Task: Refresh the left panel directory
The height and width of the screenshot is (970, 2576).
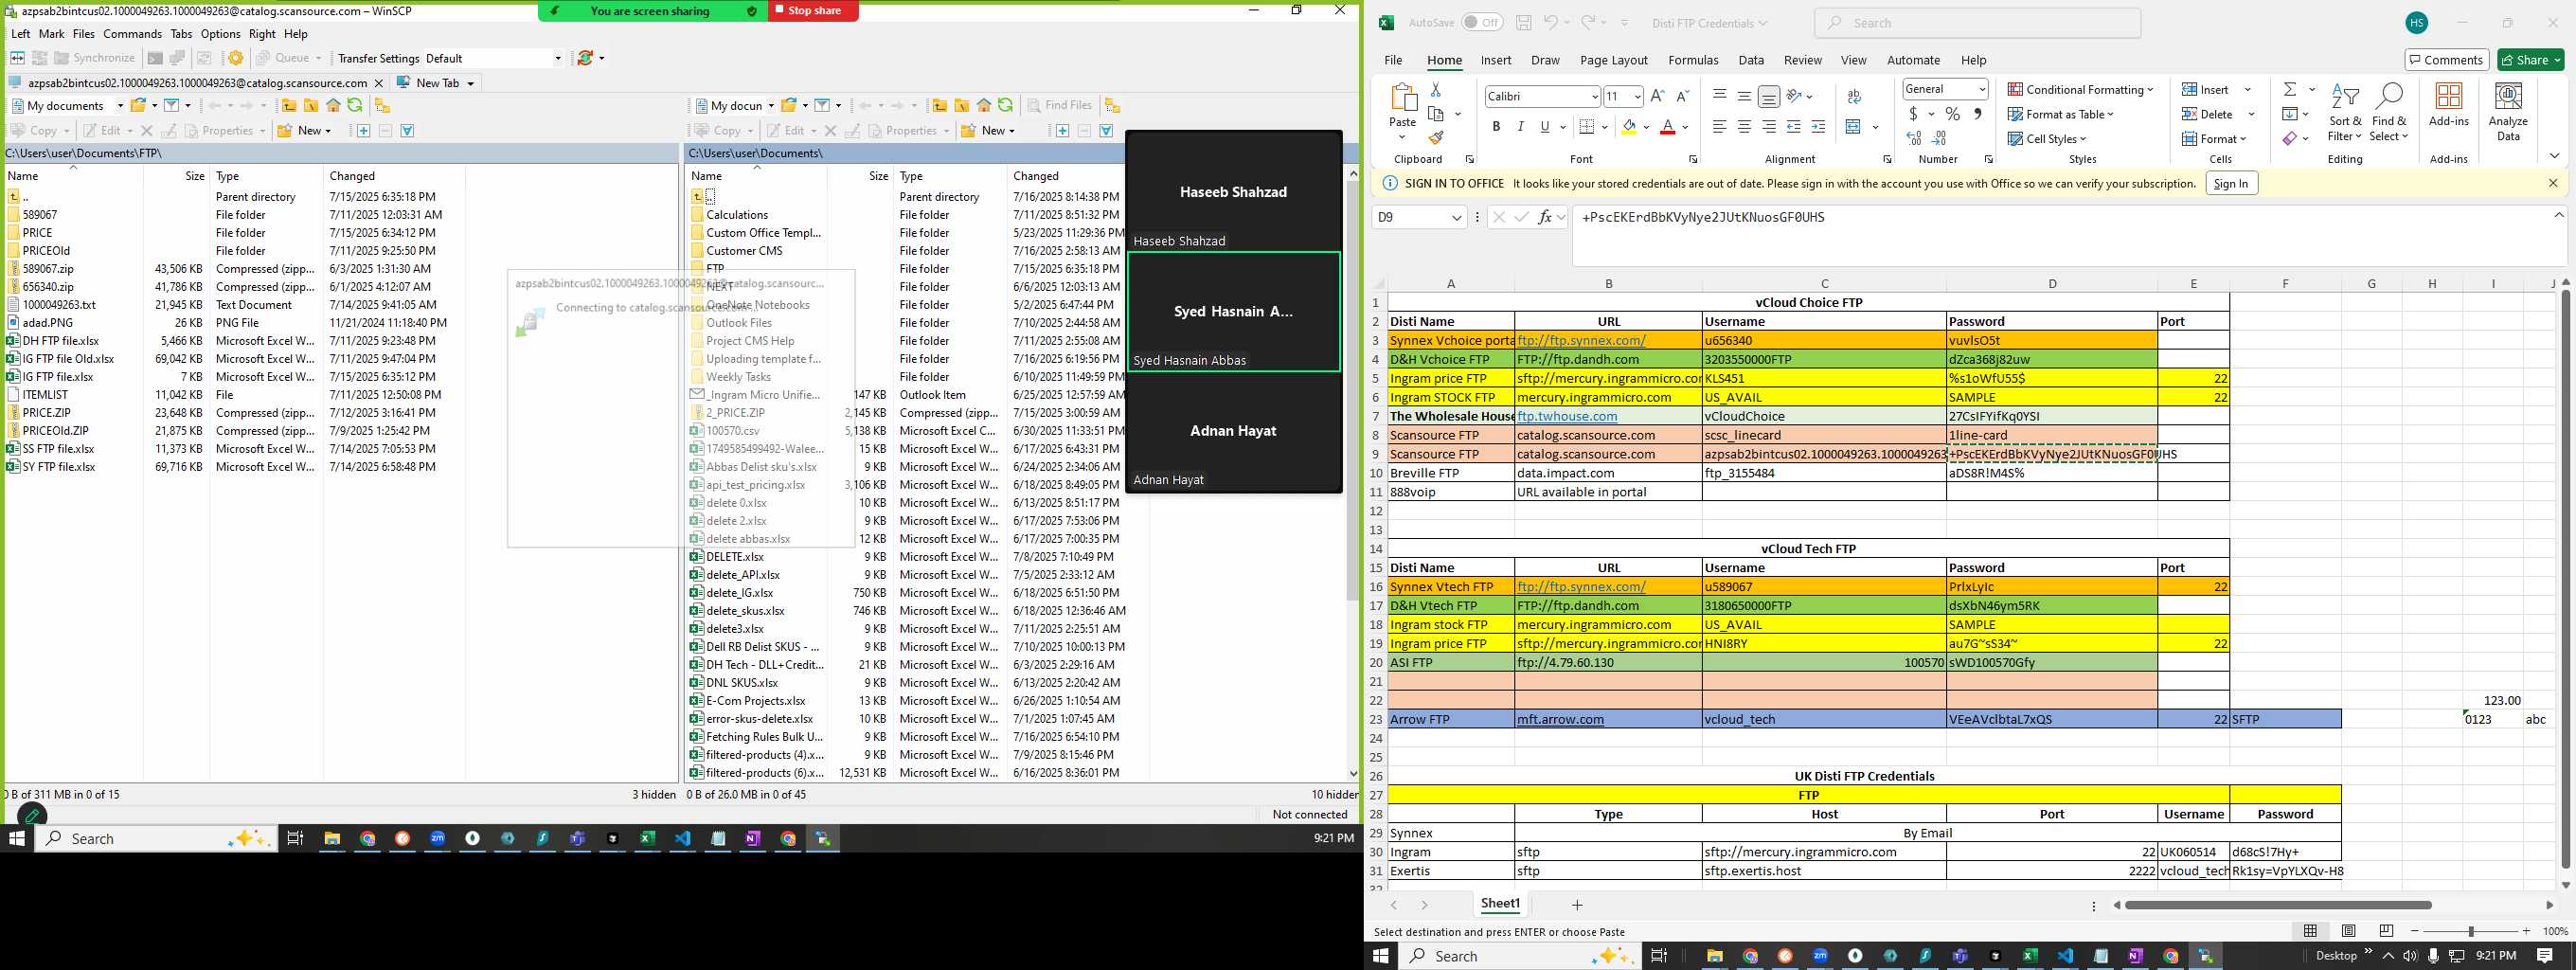Action: click(355, 105)
